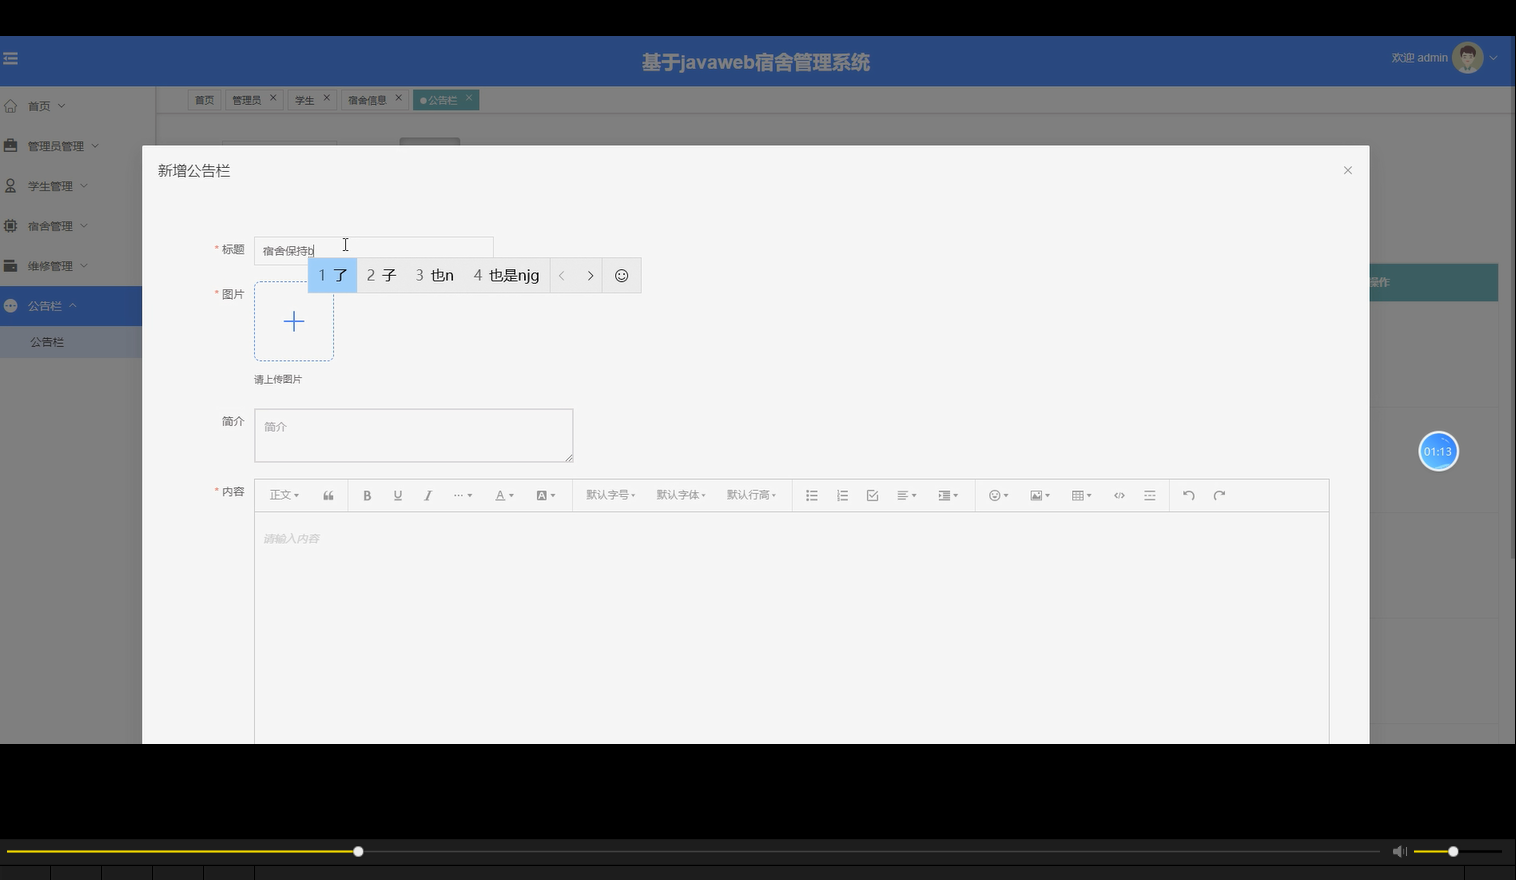This screenshot has height=880, width=1516.
Task: Click the playback progress slider handle
Action: 357,851
